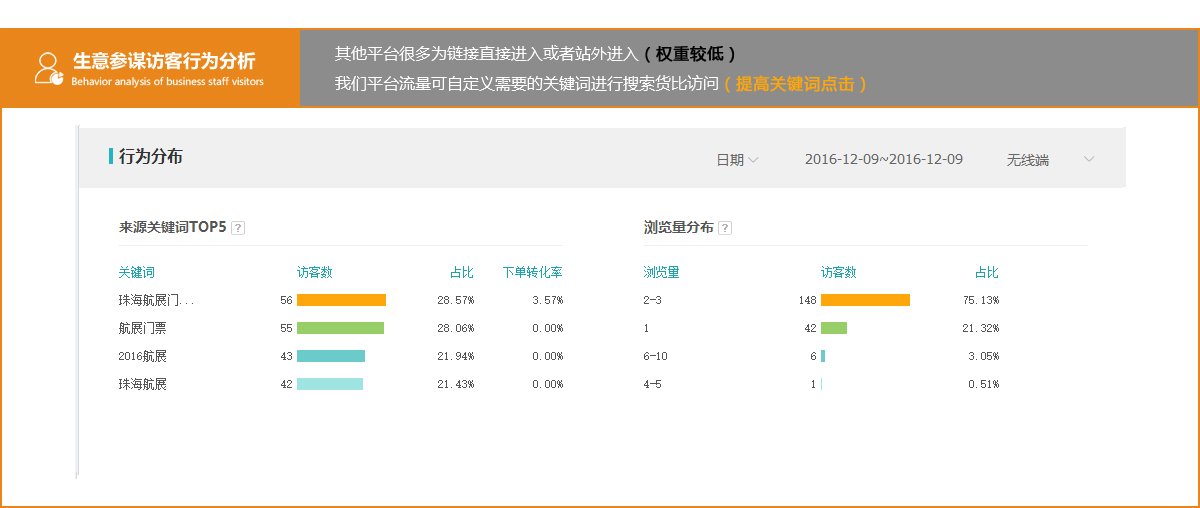This screenshot has width=1200, height=508.
Task: Click the 4-5 page views row label
Action: point(652,384)
